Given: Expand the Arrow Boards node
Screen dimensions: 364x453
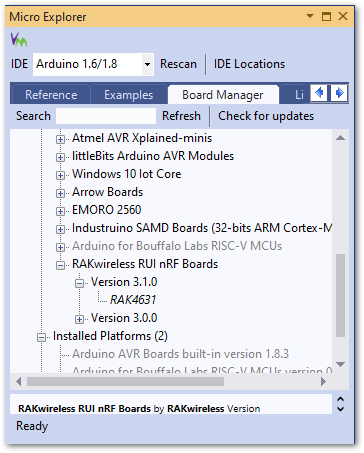Looking at the screenshot, I should (60, 193).
